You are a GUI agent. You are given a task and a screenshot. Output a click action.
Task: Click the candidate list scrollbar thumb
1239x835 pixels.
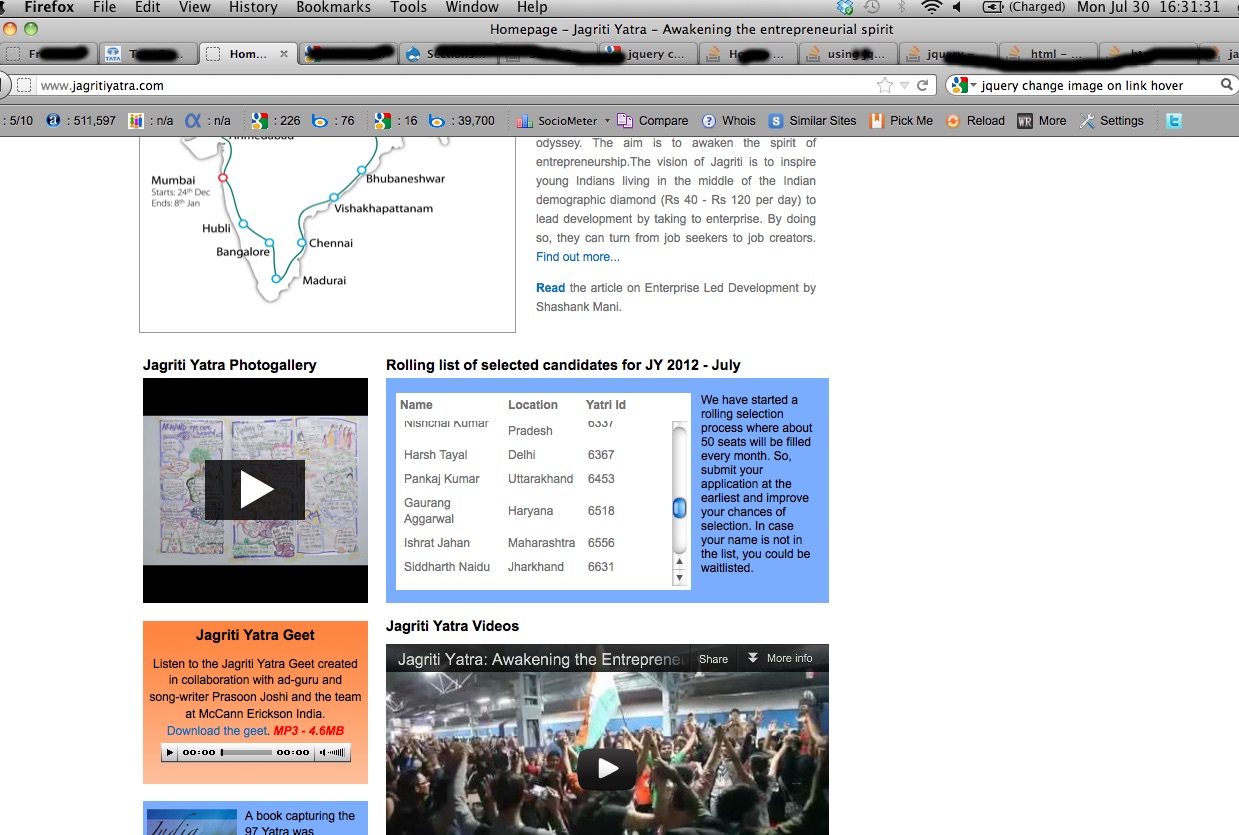pyautogui.click(x=680, y=508)
